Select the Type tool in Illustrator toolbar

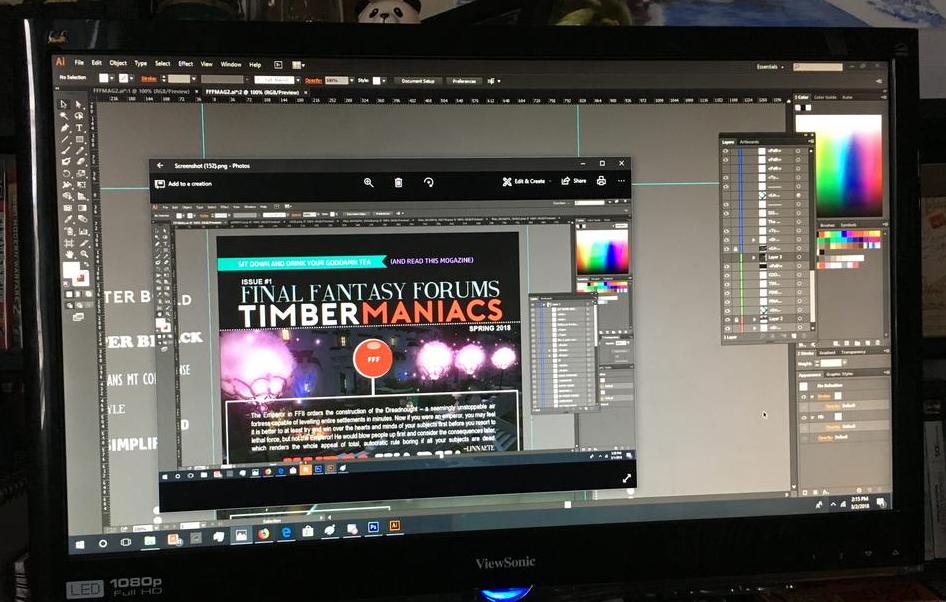pos(79,128)
